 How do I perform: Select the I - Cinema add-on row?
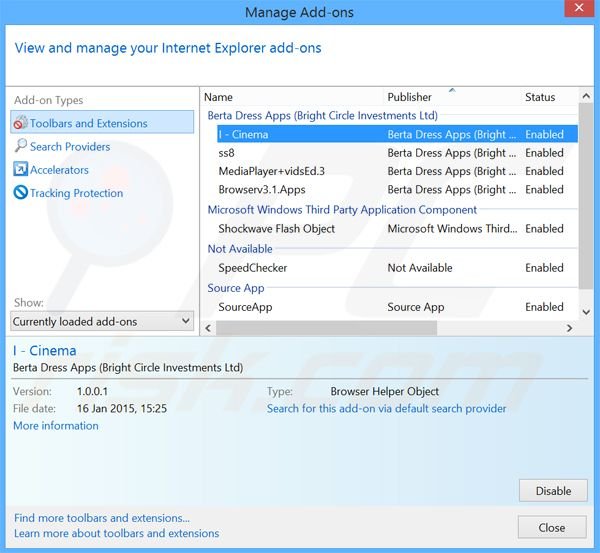(397, 134)
